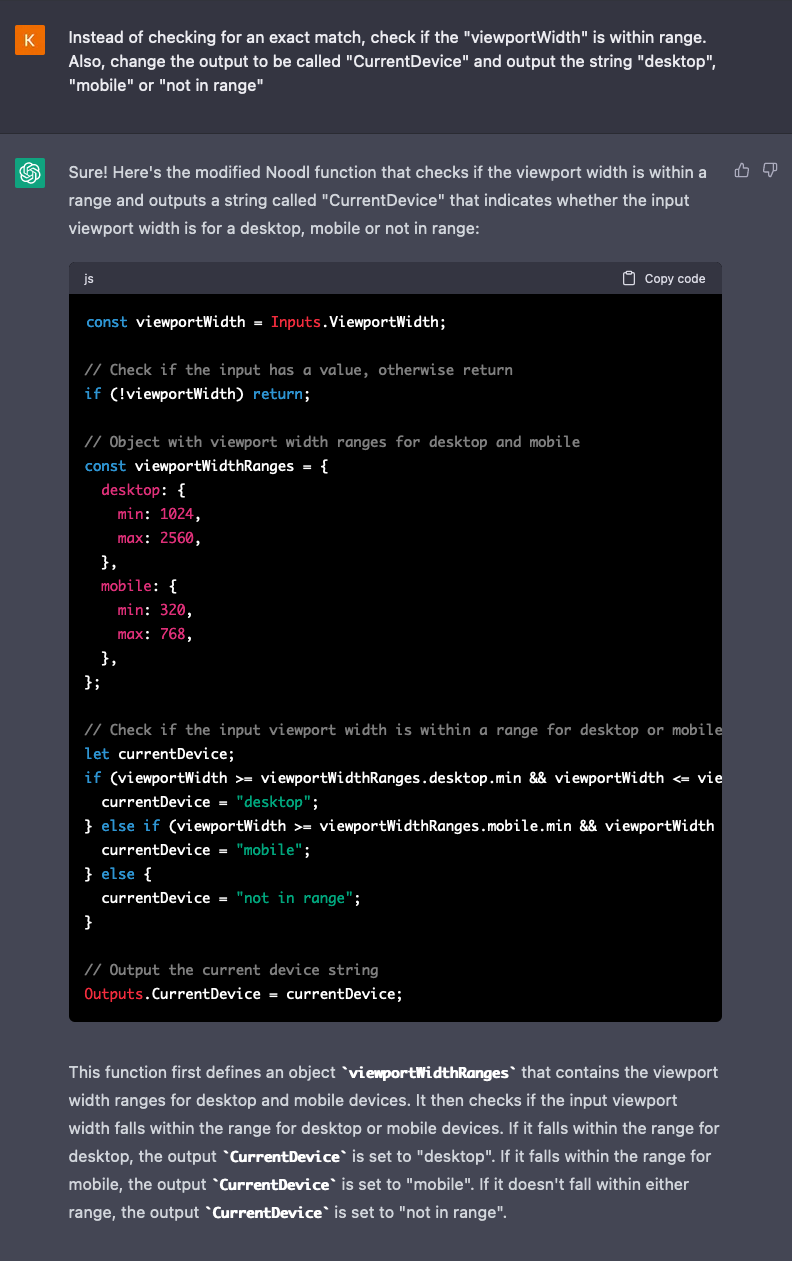
Task: Click the ChatGPT logo avatar
Action: pyautogui.click(x=30, y=174)
